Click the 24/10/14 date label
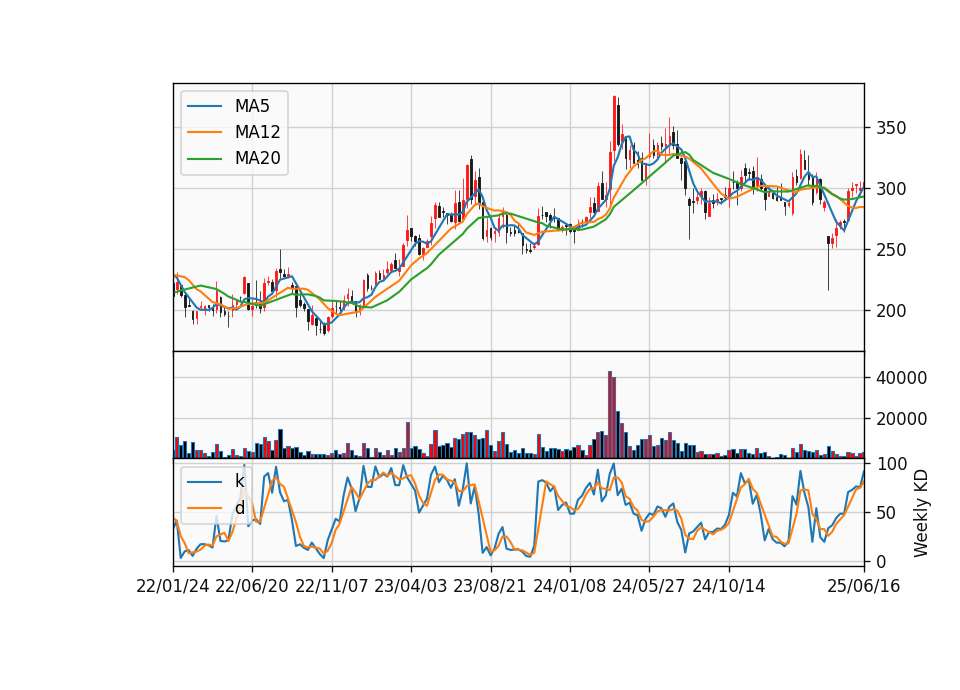960x690 pixels. [x=729, y=586]
